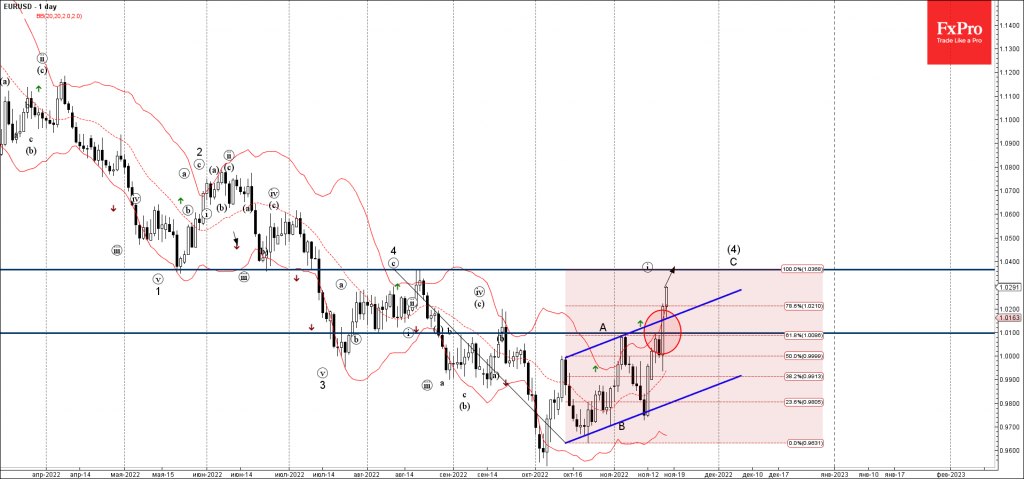The width and height of the screenshot is (1024, 479).
Task: Click the 1.0291 price tag on axis
Action: (x=1008, y=287)
